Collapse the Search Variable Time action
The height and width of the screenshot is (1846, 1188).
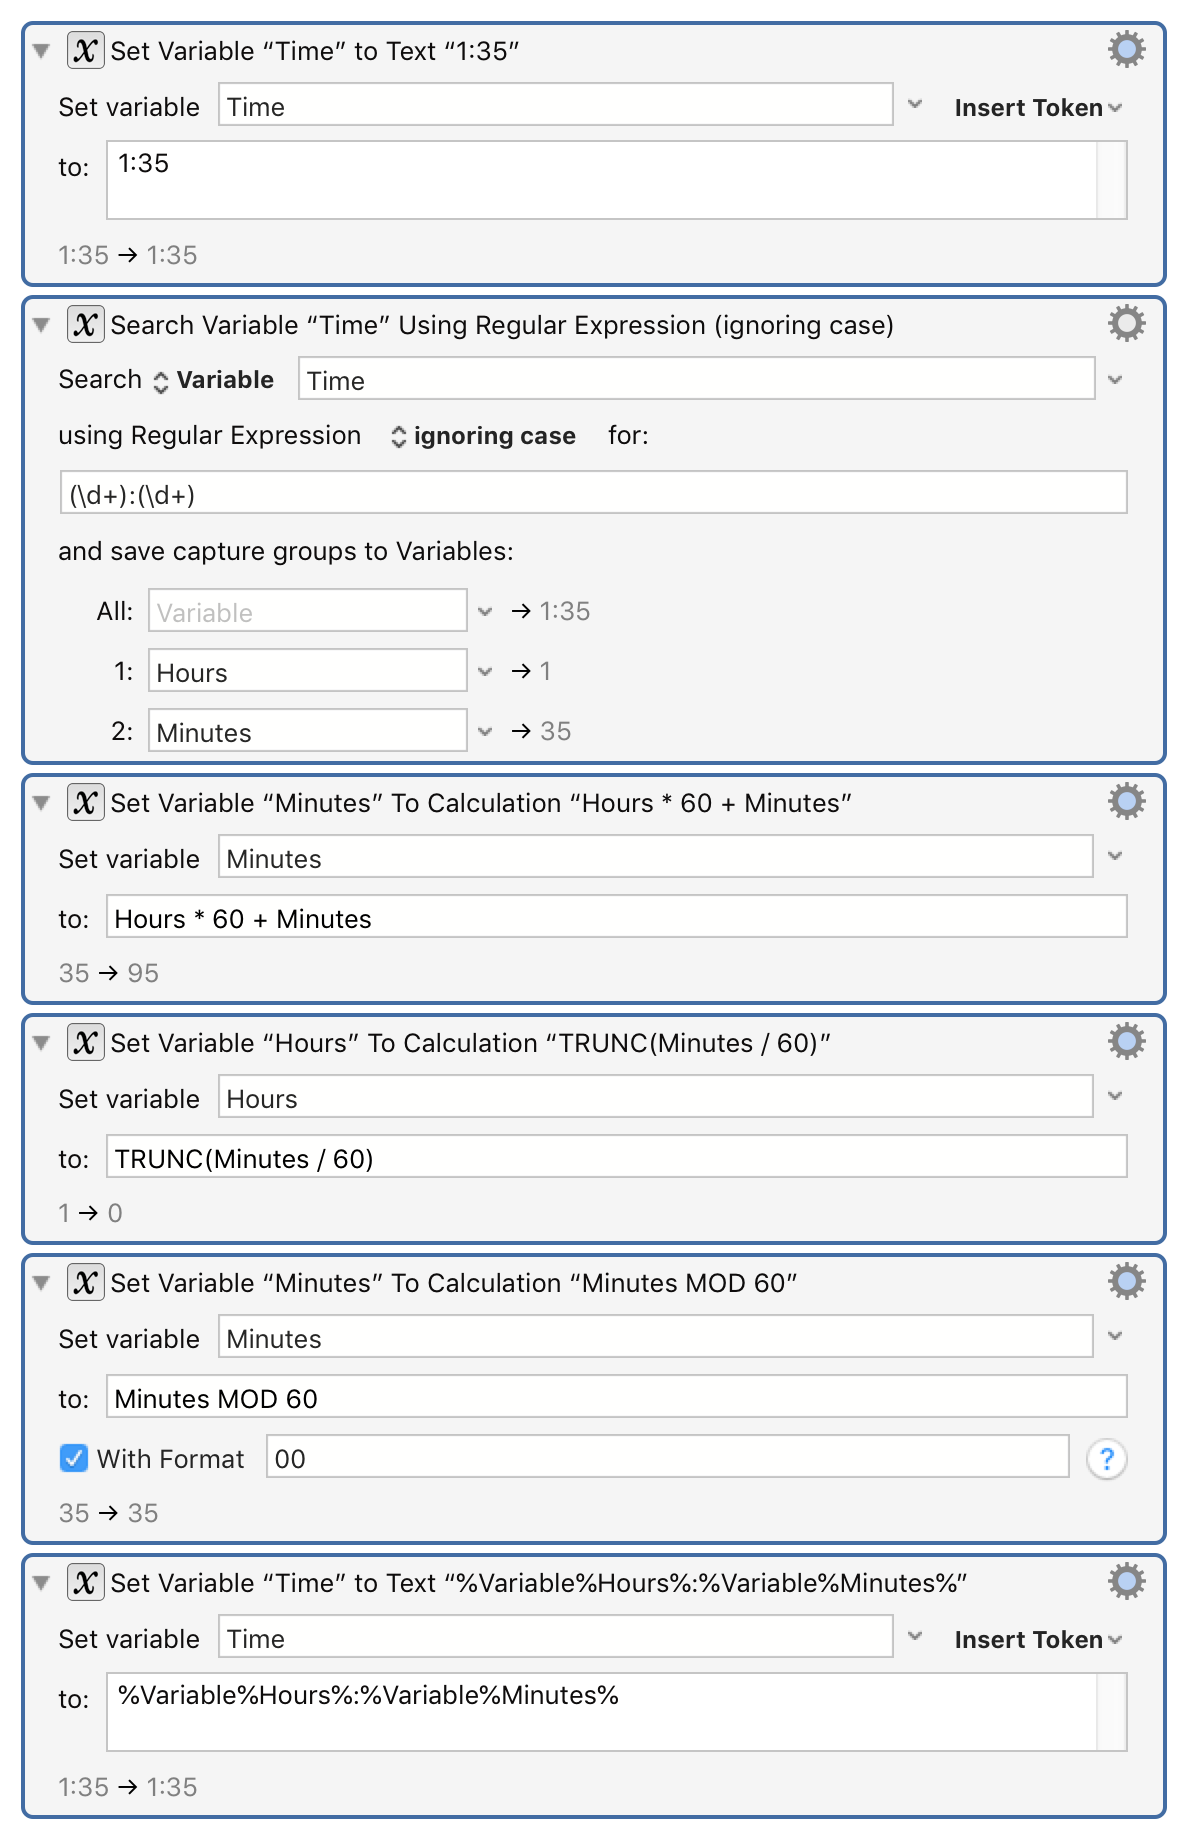[x=41, y=324]
